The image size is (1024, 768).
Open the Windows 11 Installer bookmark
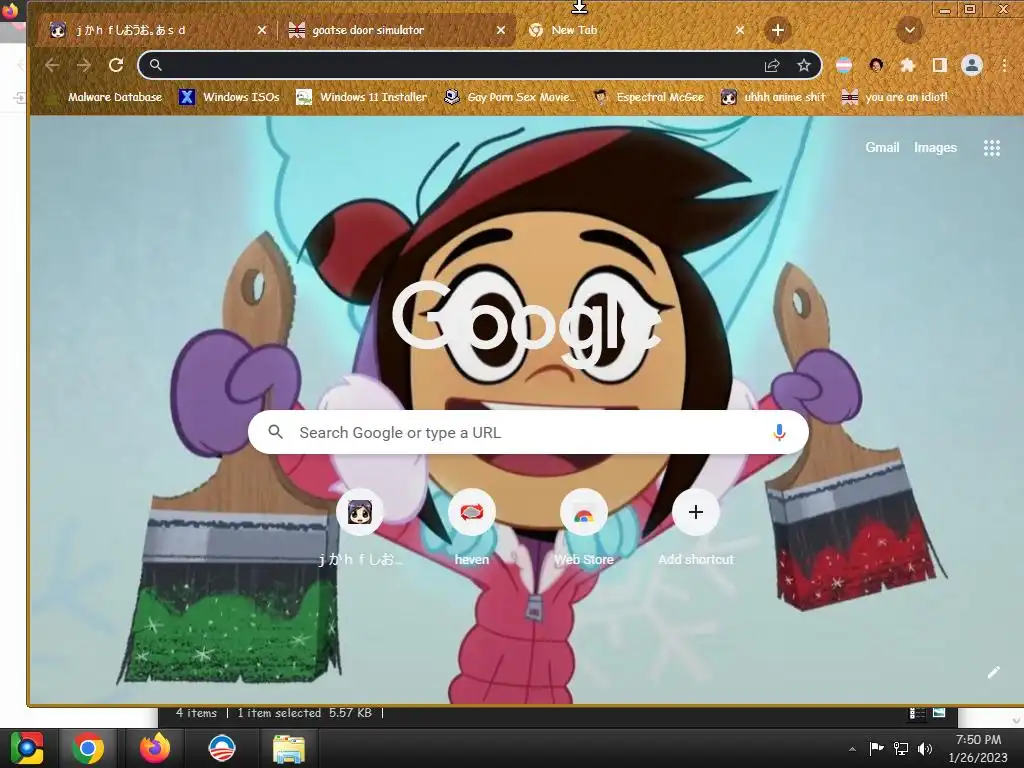point(361,97)
